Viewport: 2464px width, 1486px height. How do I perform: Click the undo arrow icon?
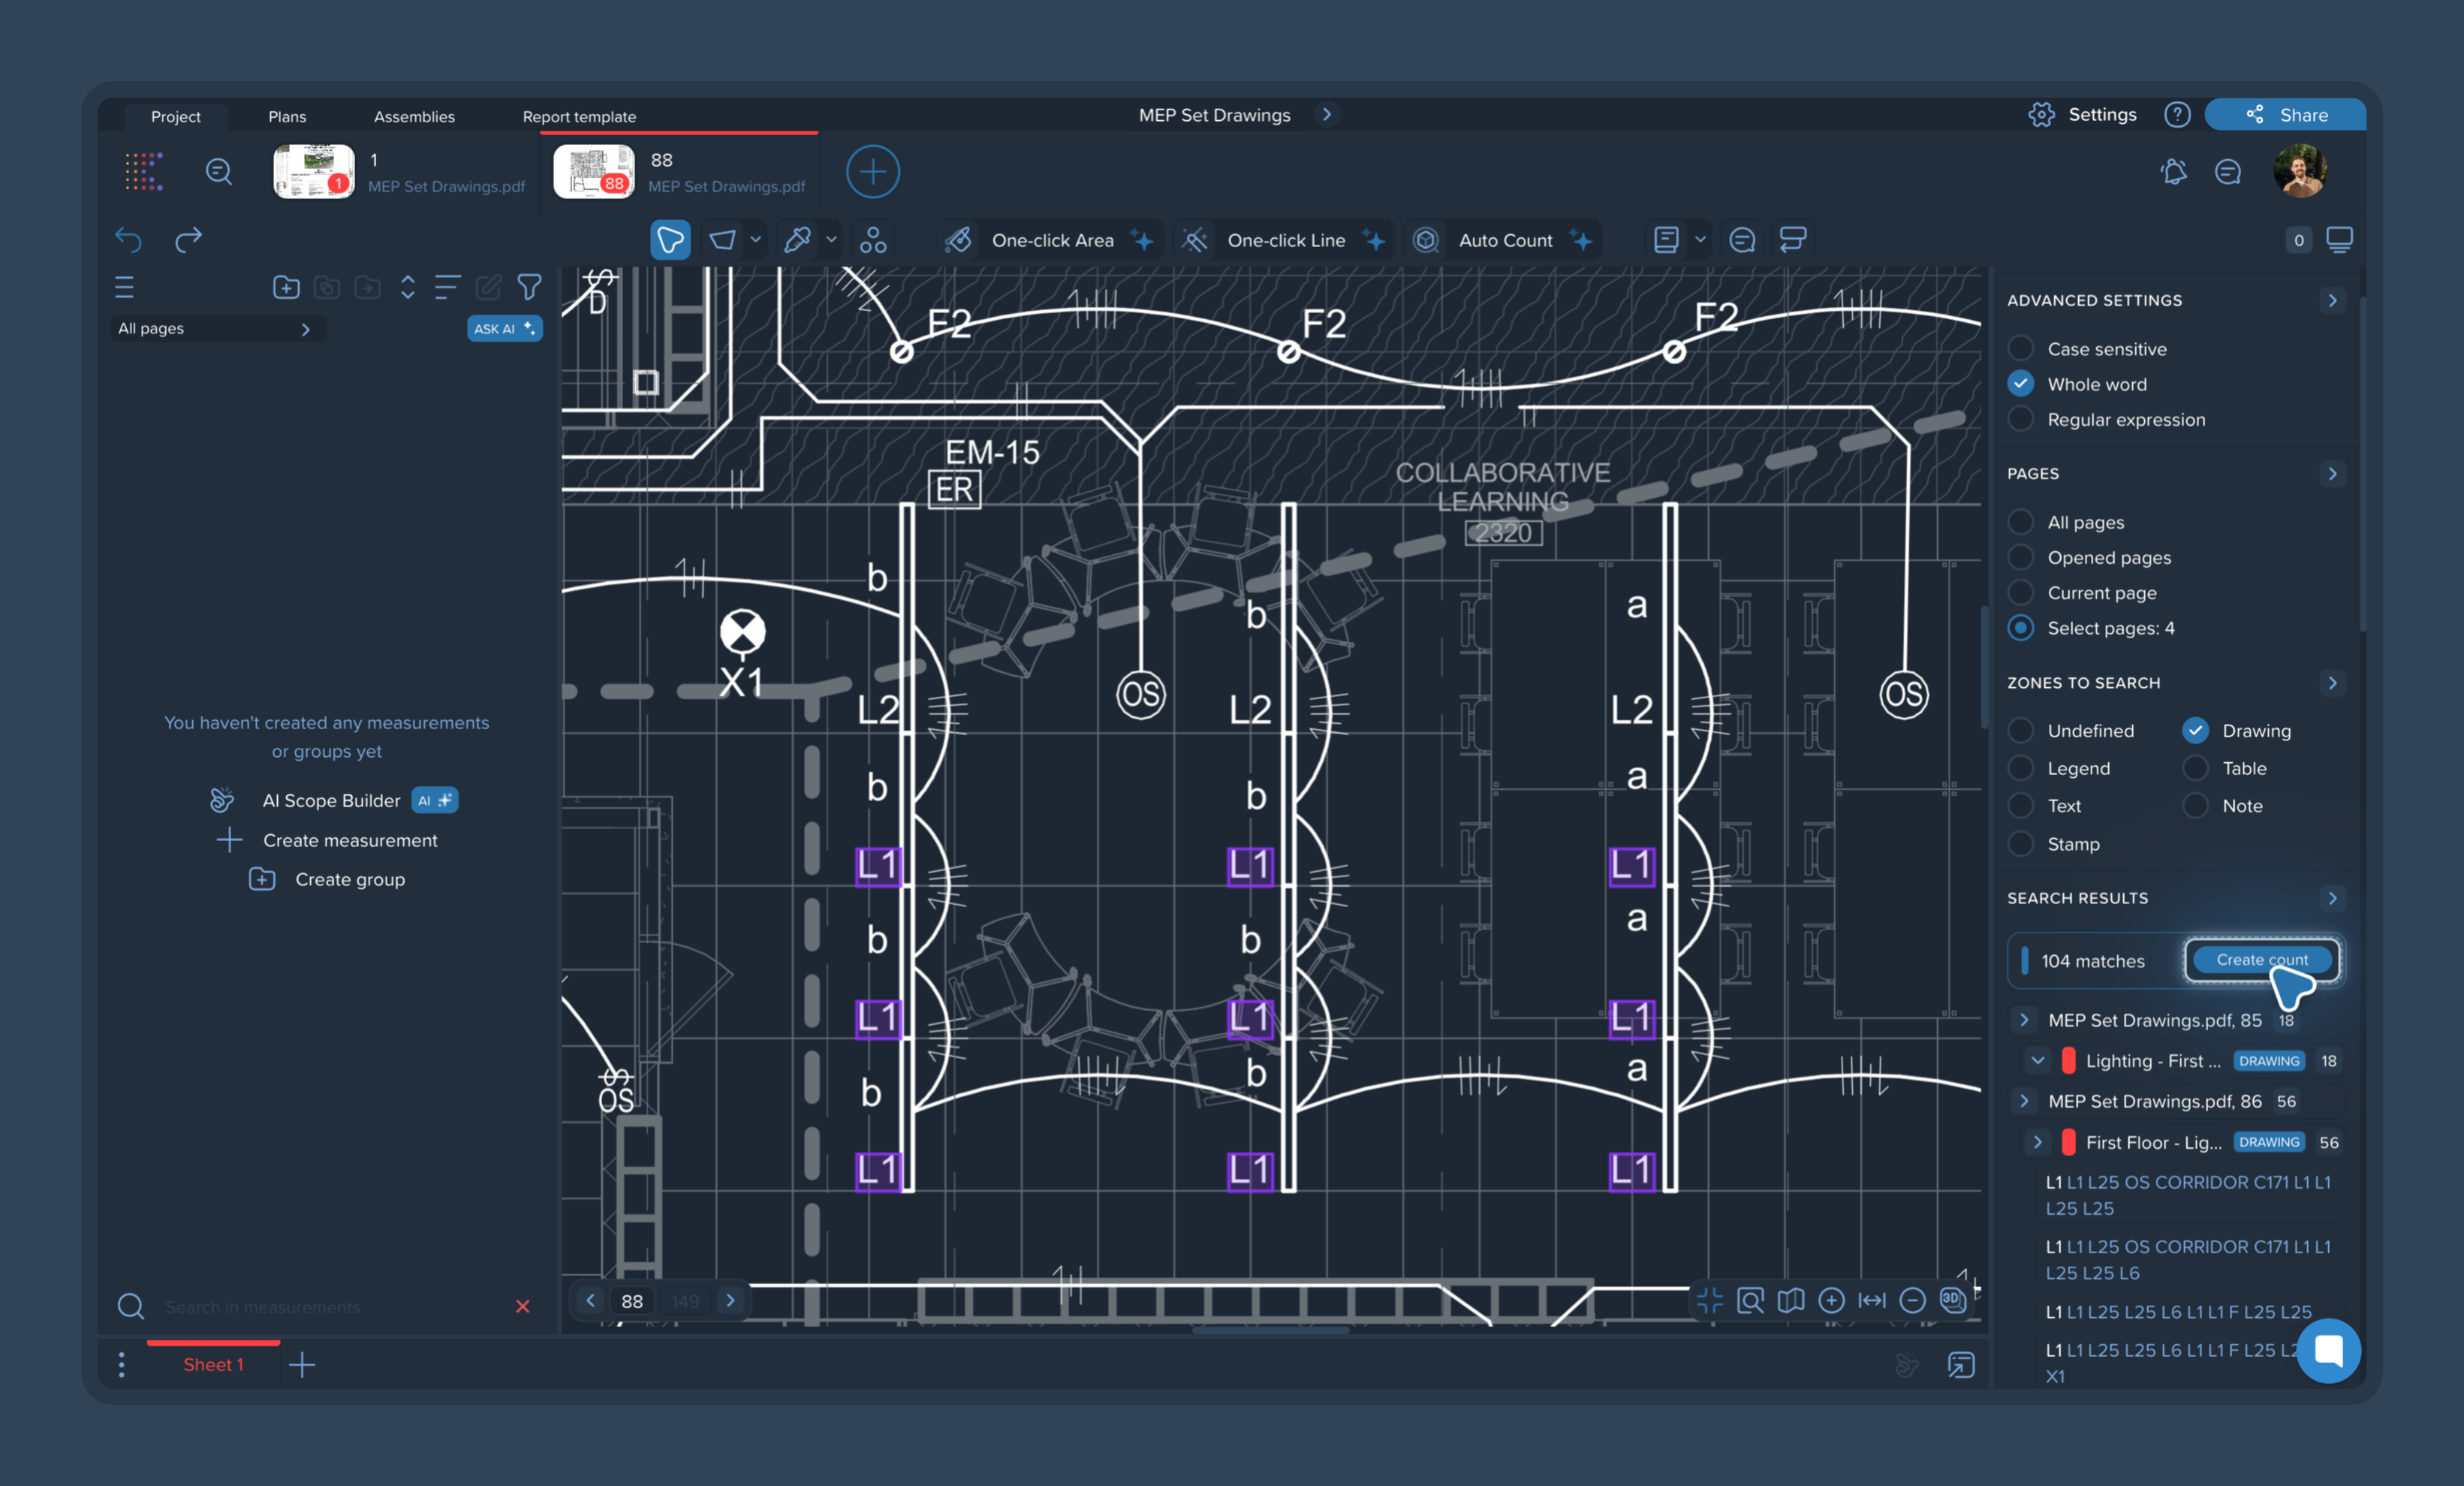tap(129, 240)
